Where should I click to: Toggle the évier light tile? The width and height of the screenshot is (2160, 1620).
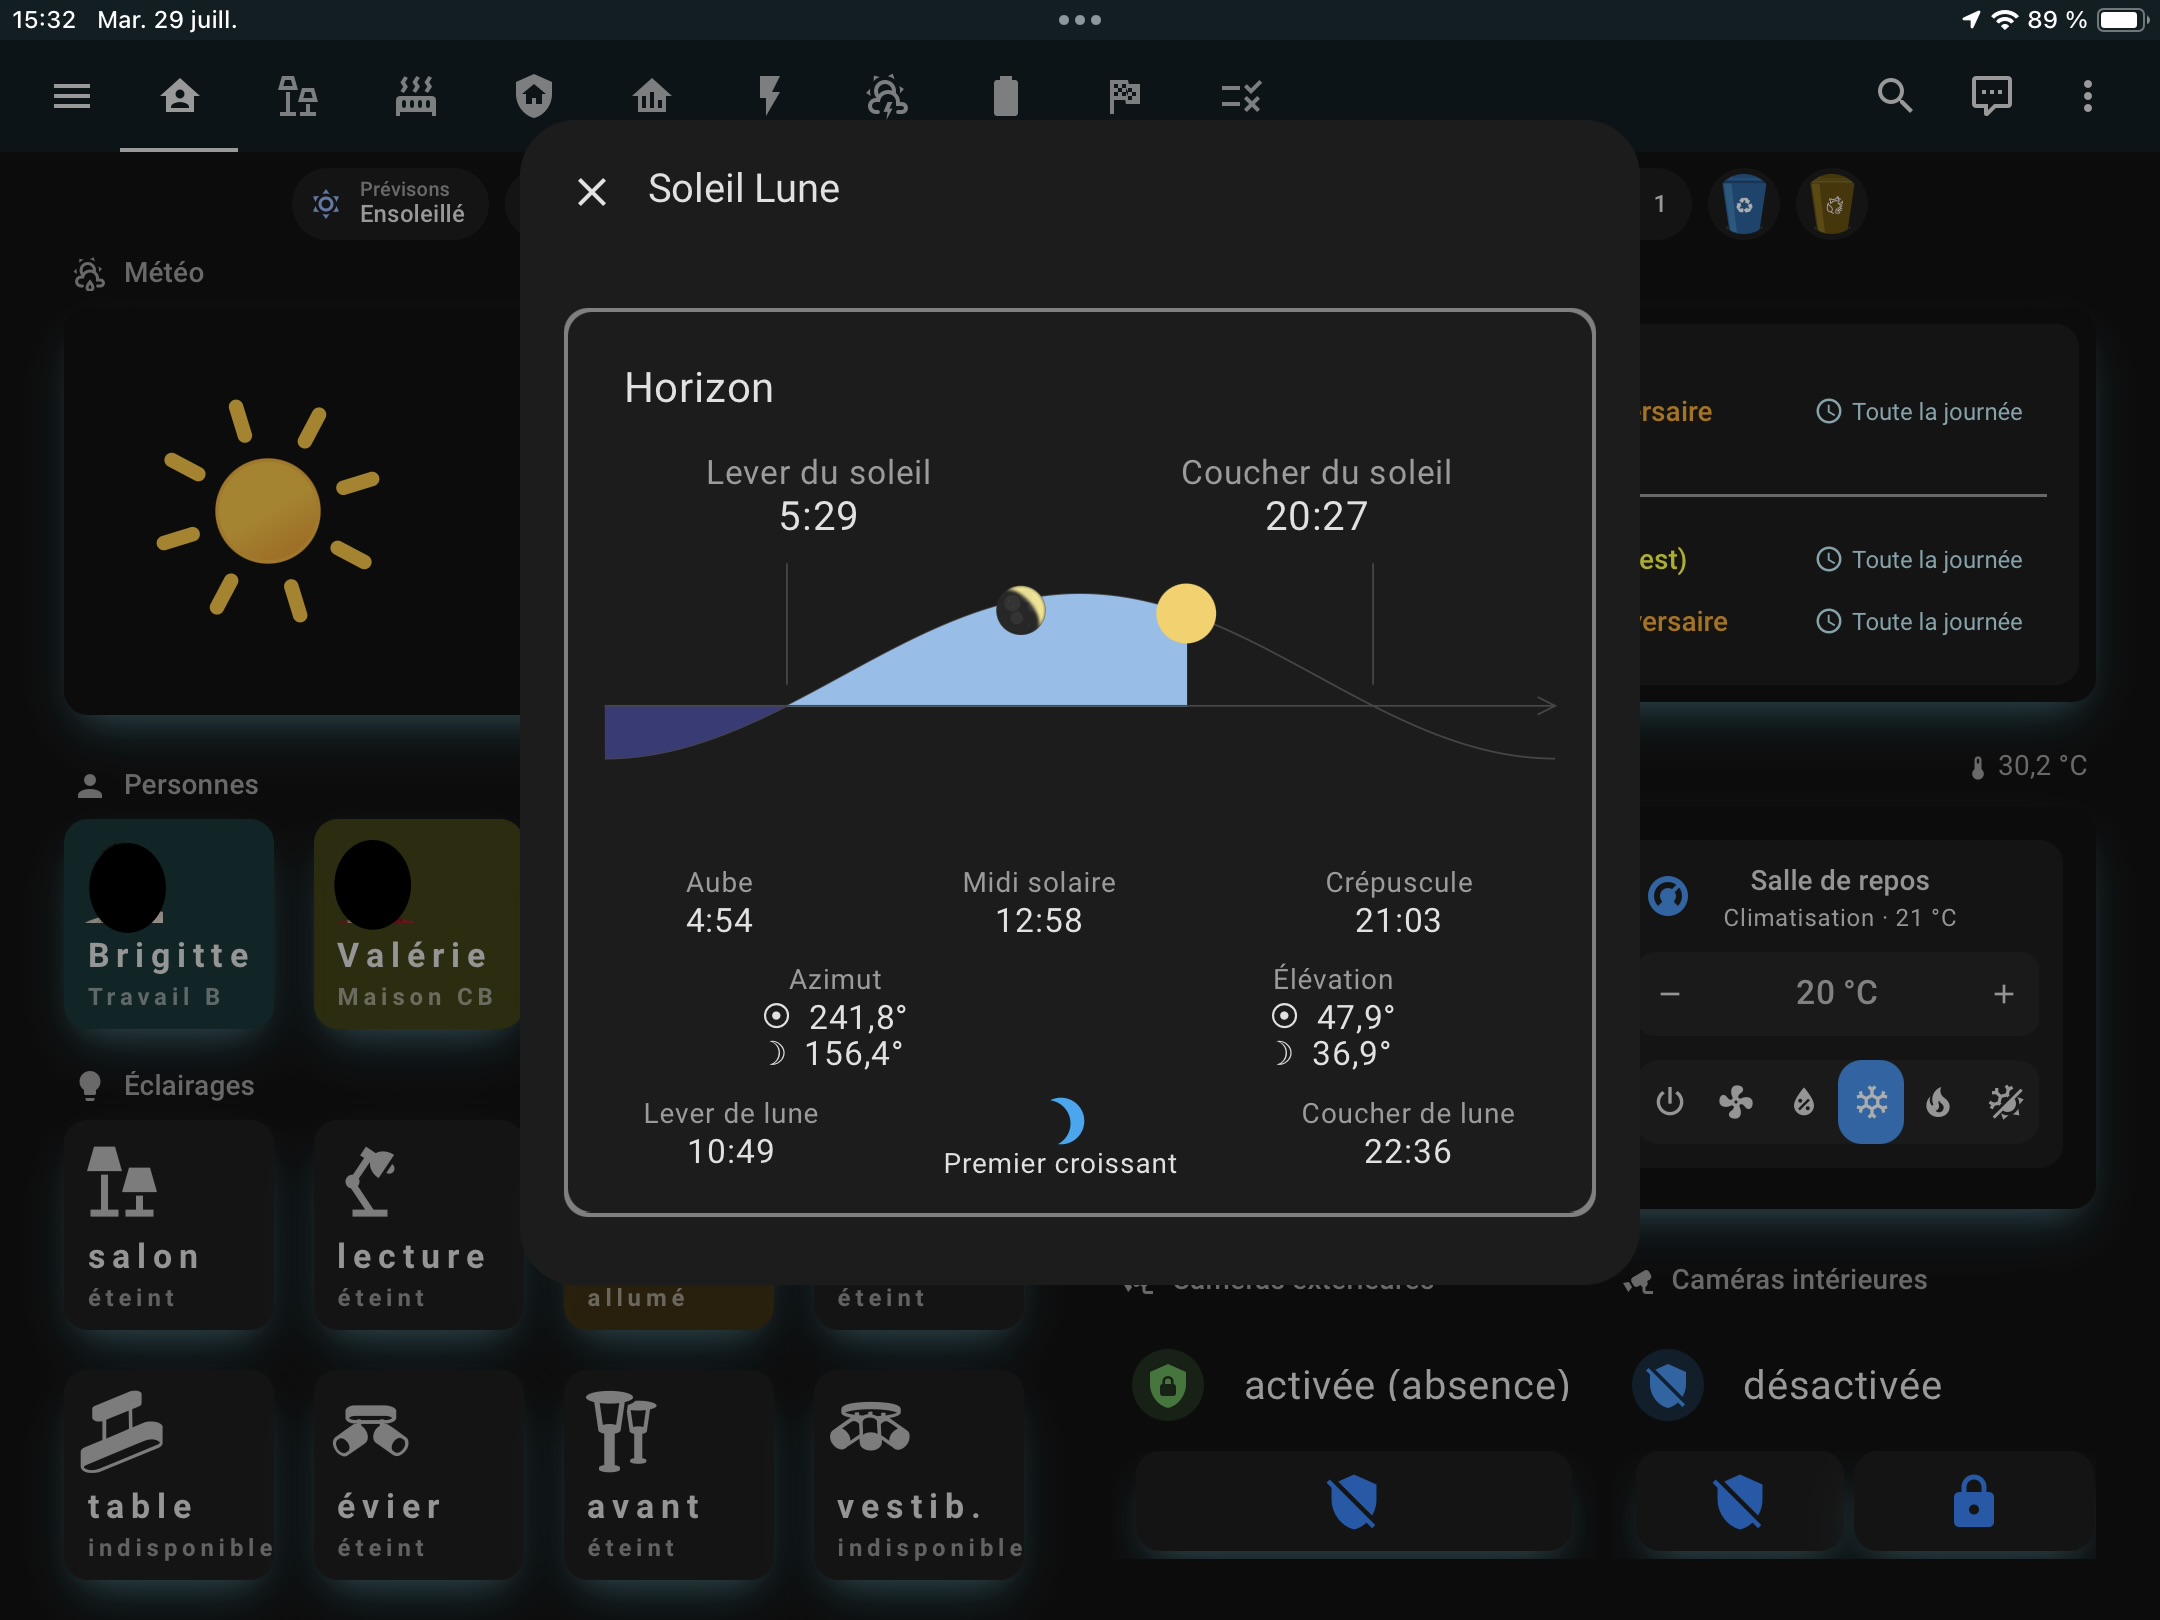tap(418, 1474)
